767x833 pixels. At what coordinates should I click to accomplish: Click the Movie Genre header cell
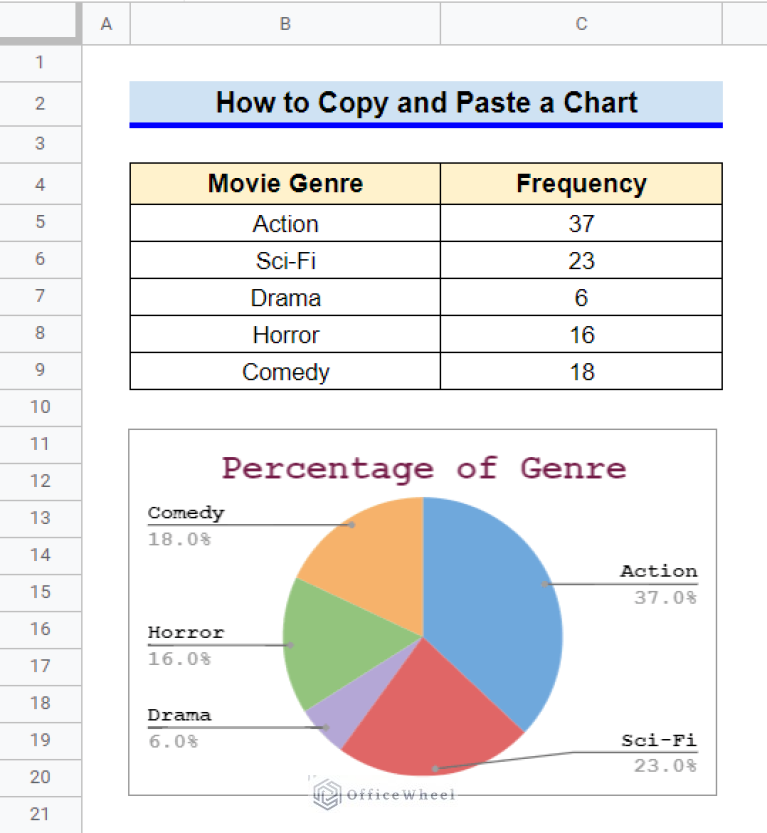[x=285, y=183]
